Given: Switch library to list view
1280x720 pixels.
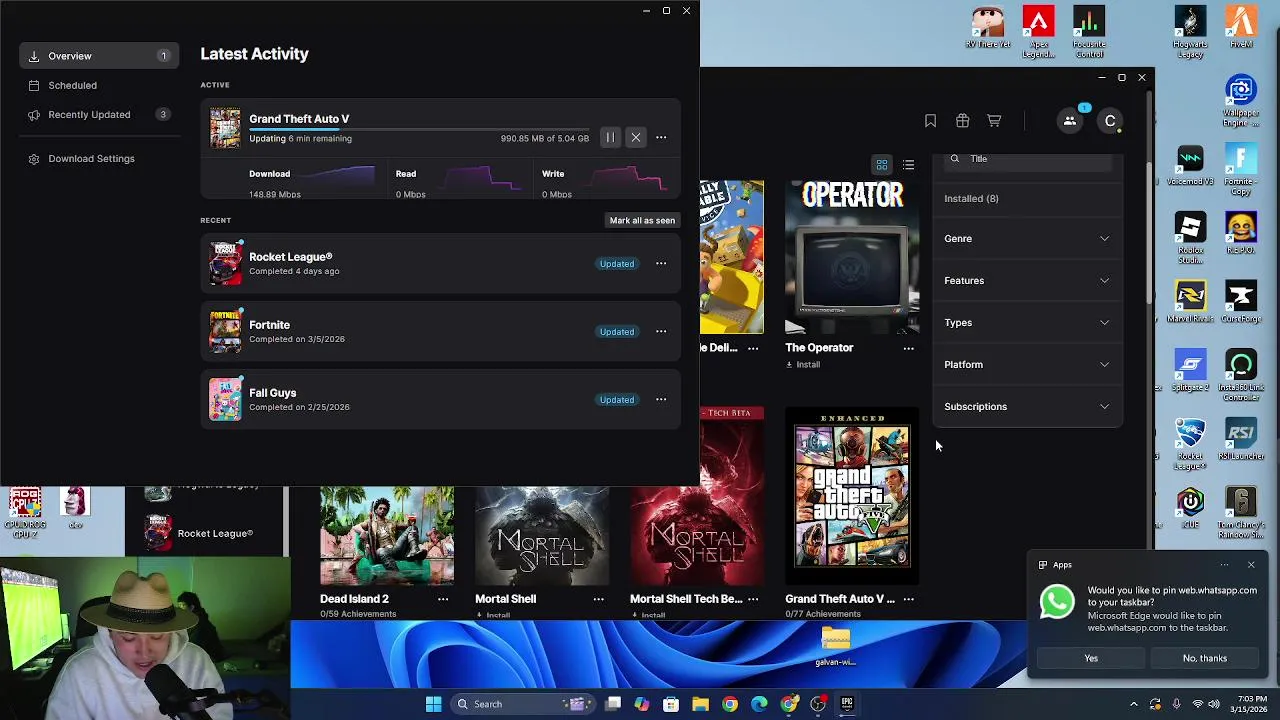Looking at the screenshot, I should click(x=908, y=165).
